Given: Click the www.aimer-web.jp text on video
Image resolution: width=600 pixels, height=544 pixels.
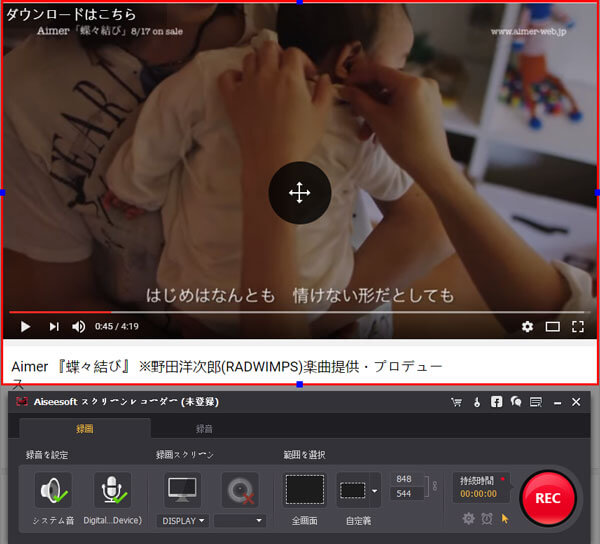Looking at the screenshot, I should 528,31.
